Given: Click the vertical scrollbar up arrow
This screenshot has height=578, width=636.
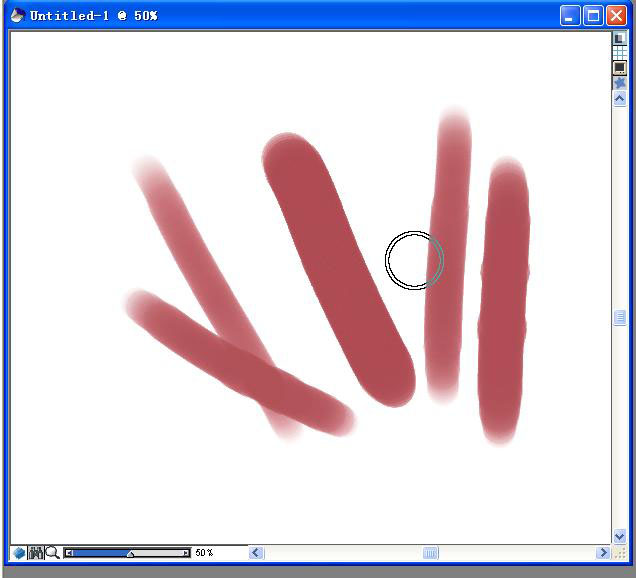Looking at the screenshot, I should pos(619,99).
